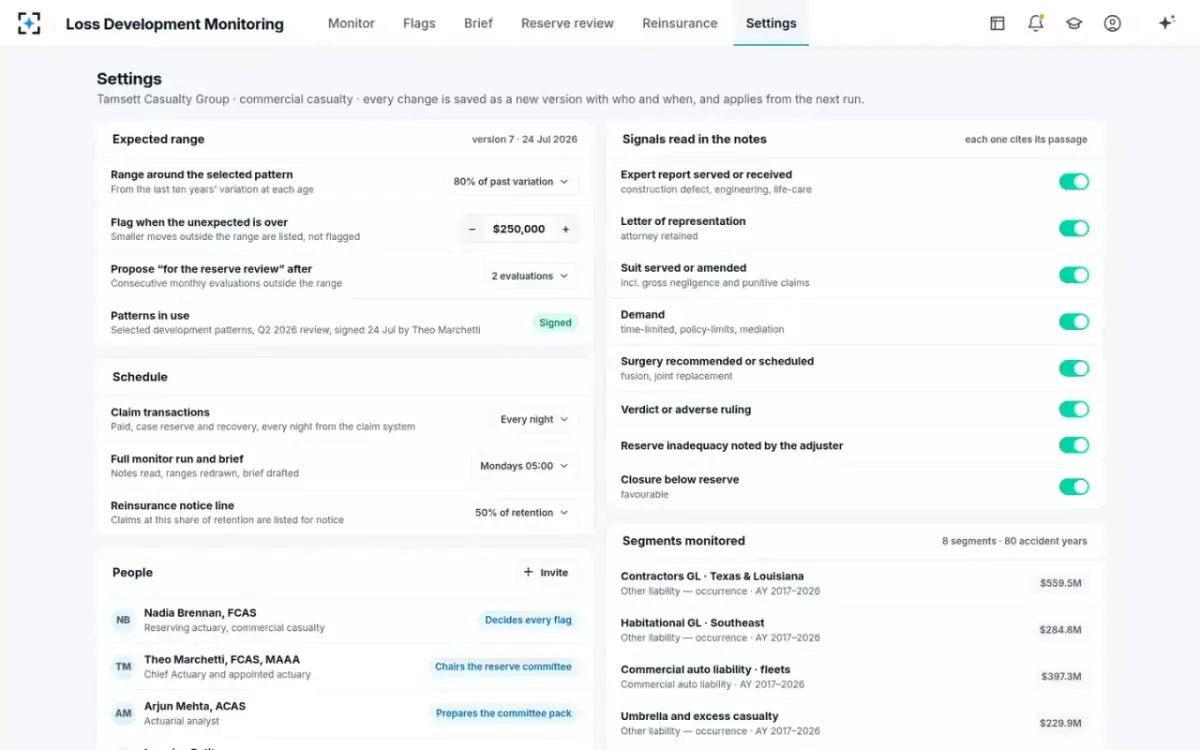Select Habitational GL Southeast segment
Viewport: 1200px width, 750px height.
[x=855, y=630]
